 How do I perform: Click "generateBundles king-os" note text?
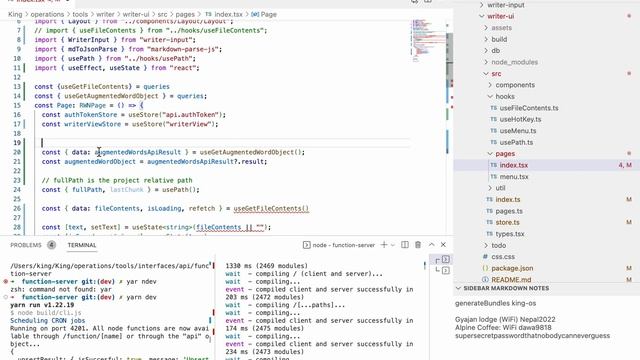[496, 303]
